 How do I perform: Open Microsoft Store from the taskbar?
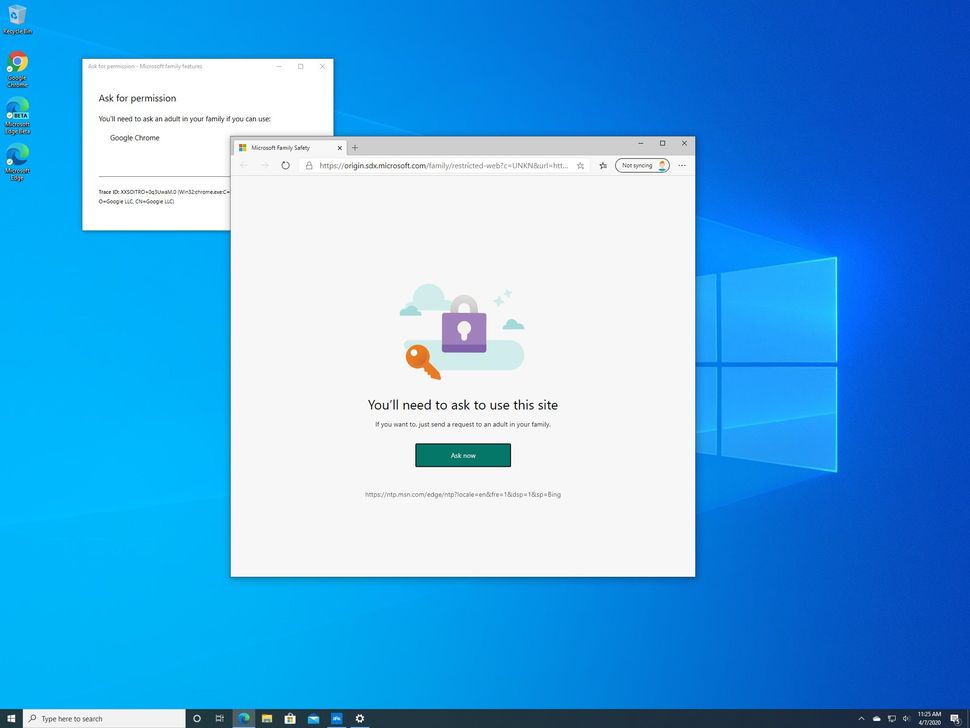[289, 718]
